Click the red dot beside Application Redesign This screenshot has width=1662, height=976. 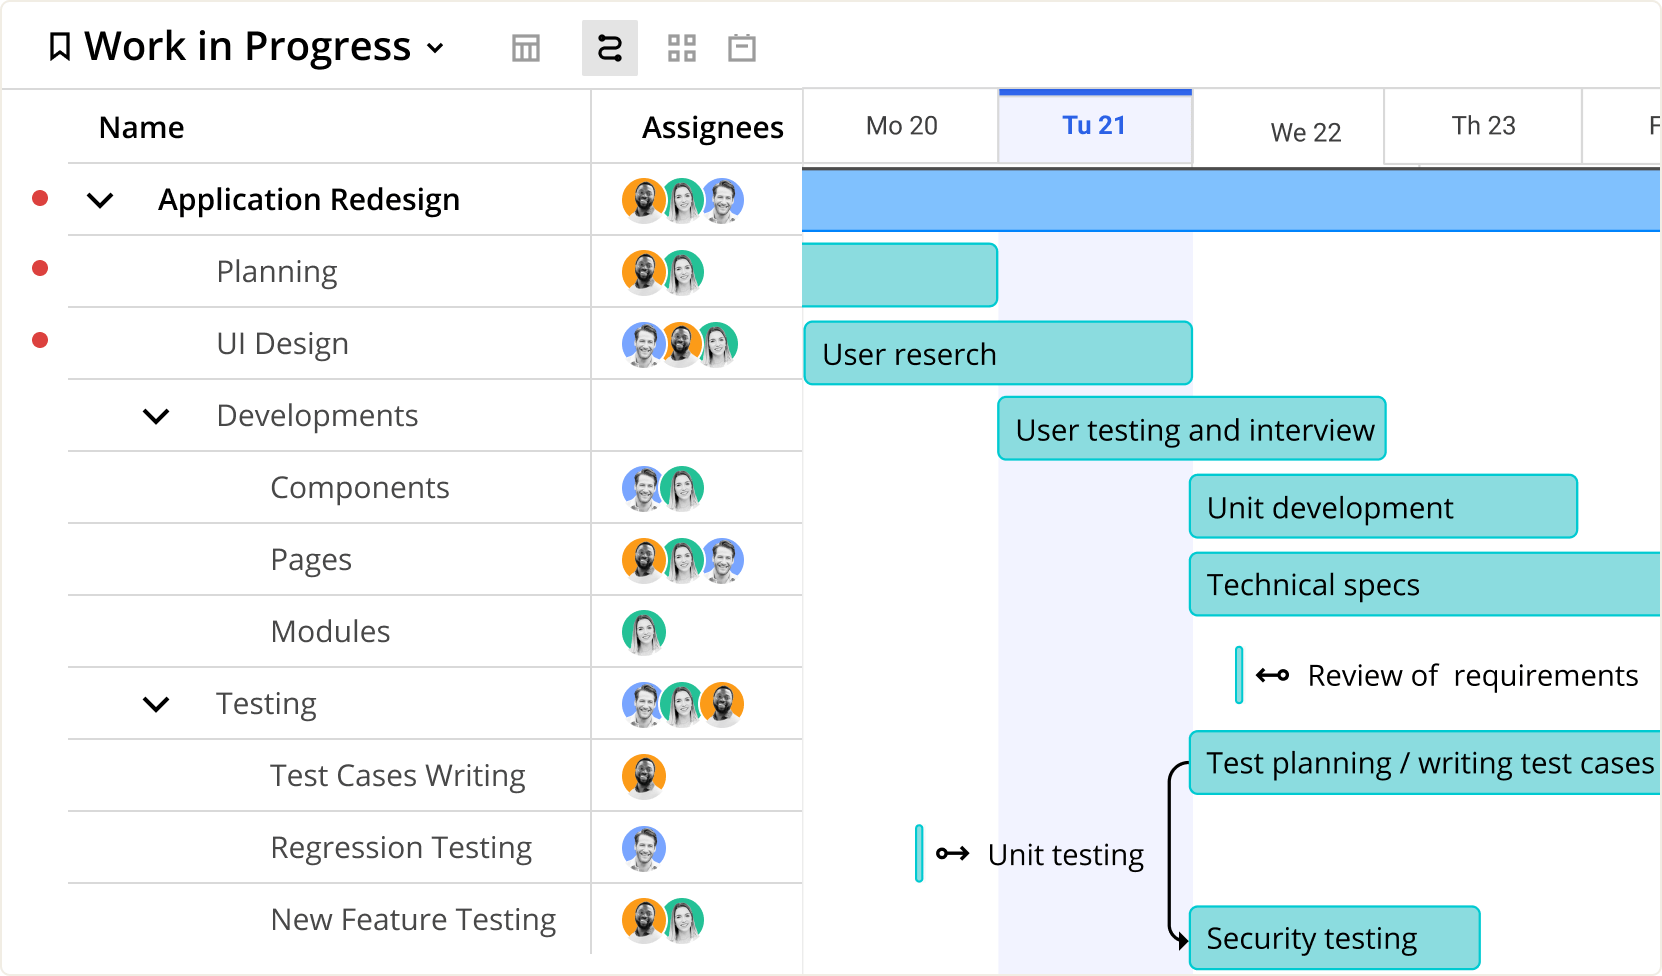click(x=40, y=198)
